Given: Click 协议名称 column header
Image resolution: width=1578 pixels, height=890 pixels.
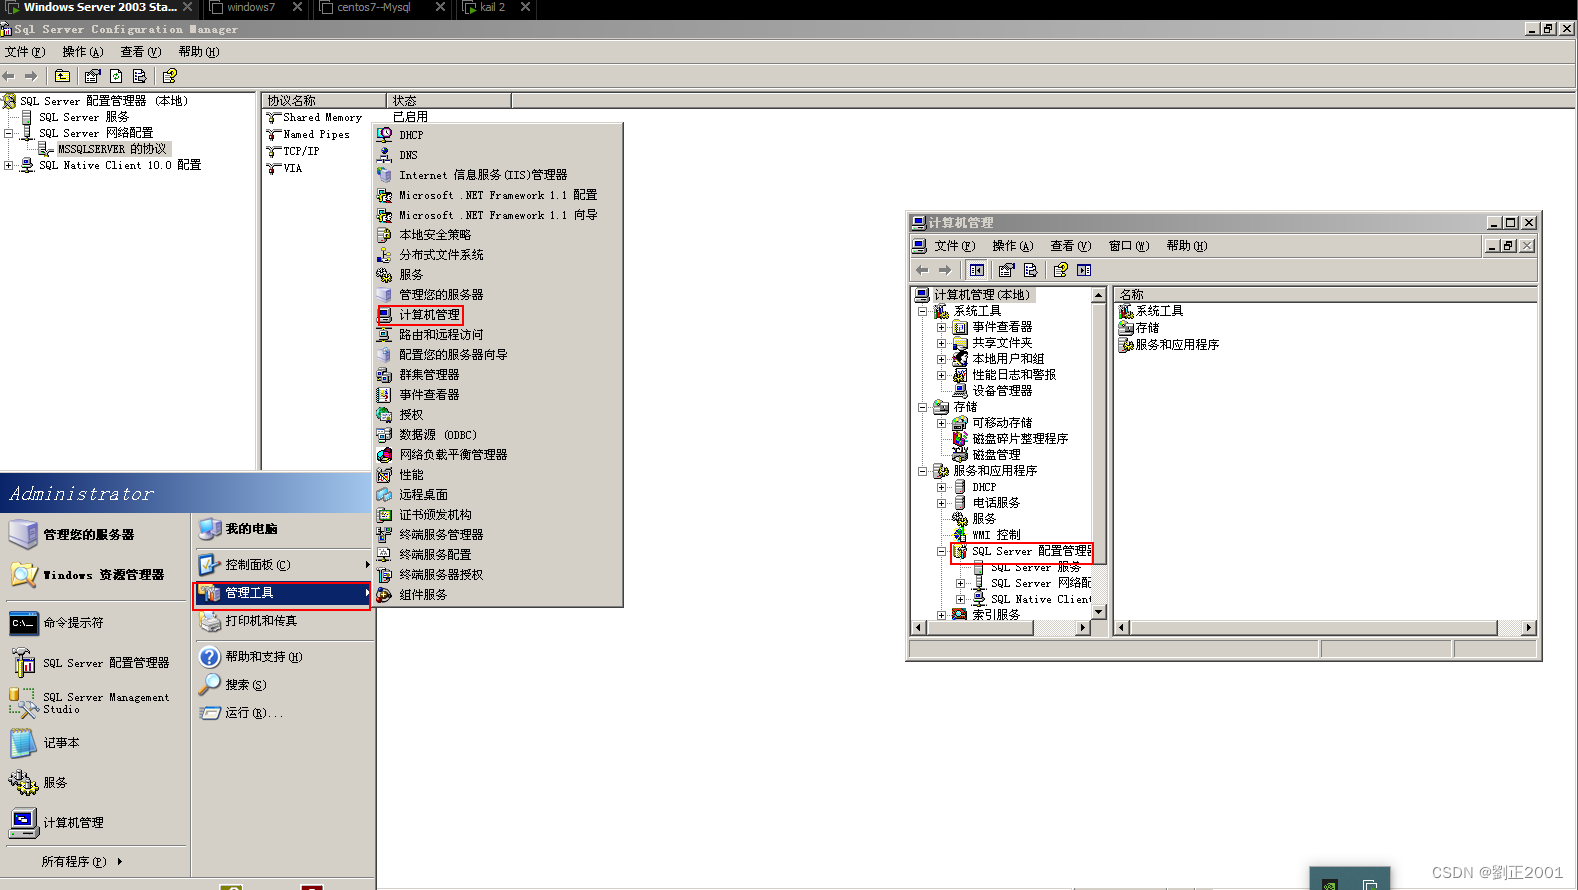Looking at the screenshot, I should pos(324,100).
